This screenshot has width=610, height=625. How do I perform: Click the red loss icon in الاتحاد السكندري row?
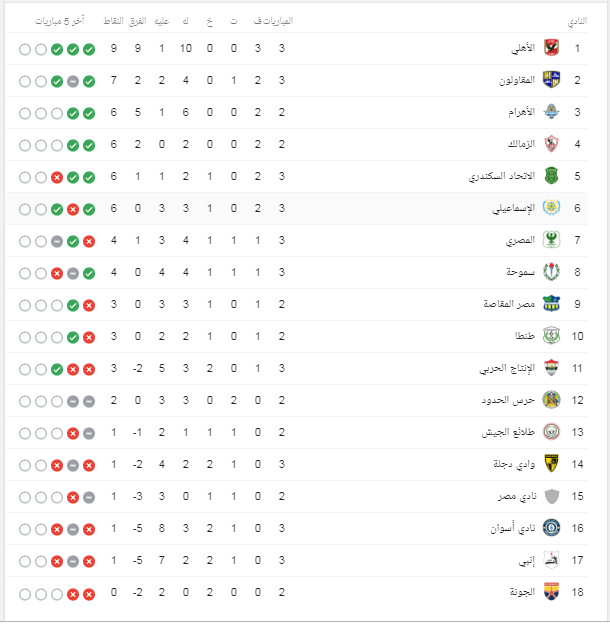pyautogui.click(x=57, y=176)
